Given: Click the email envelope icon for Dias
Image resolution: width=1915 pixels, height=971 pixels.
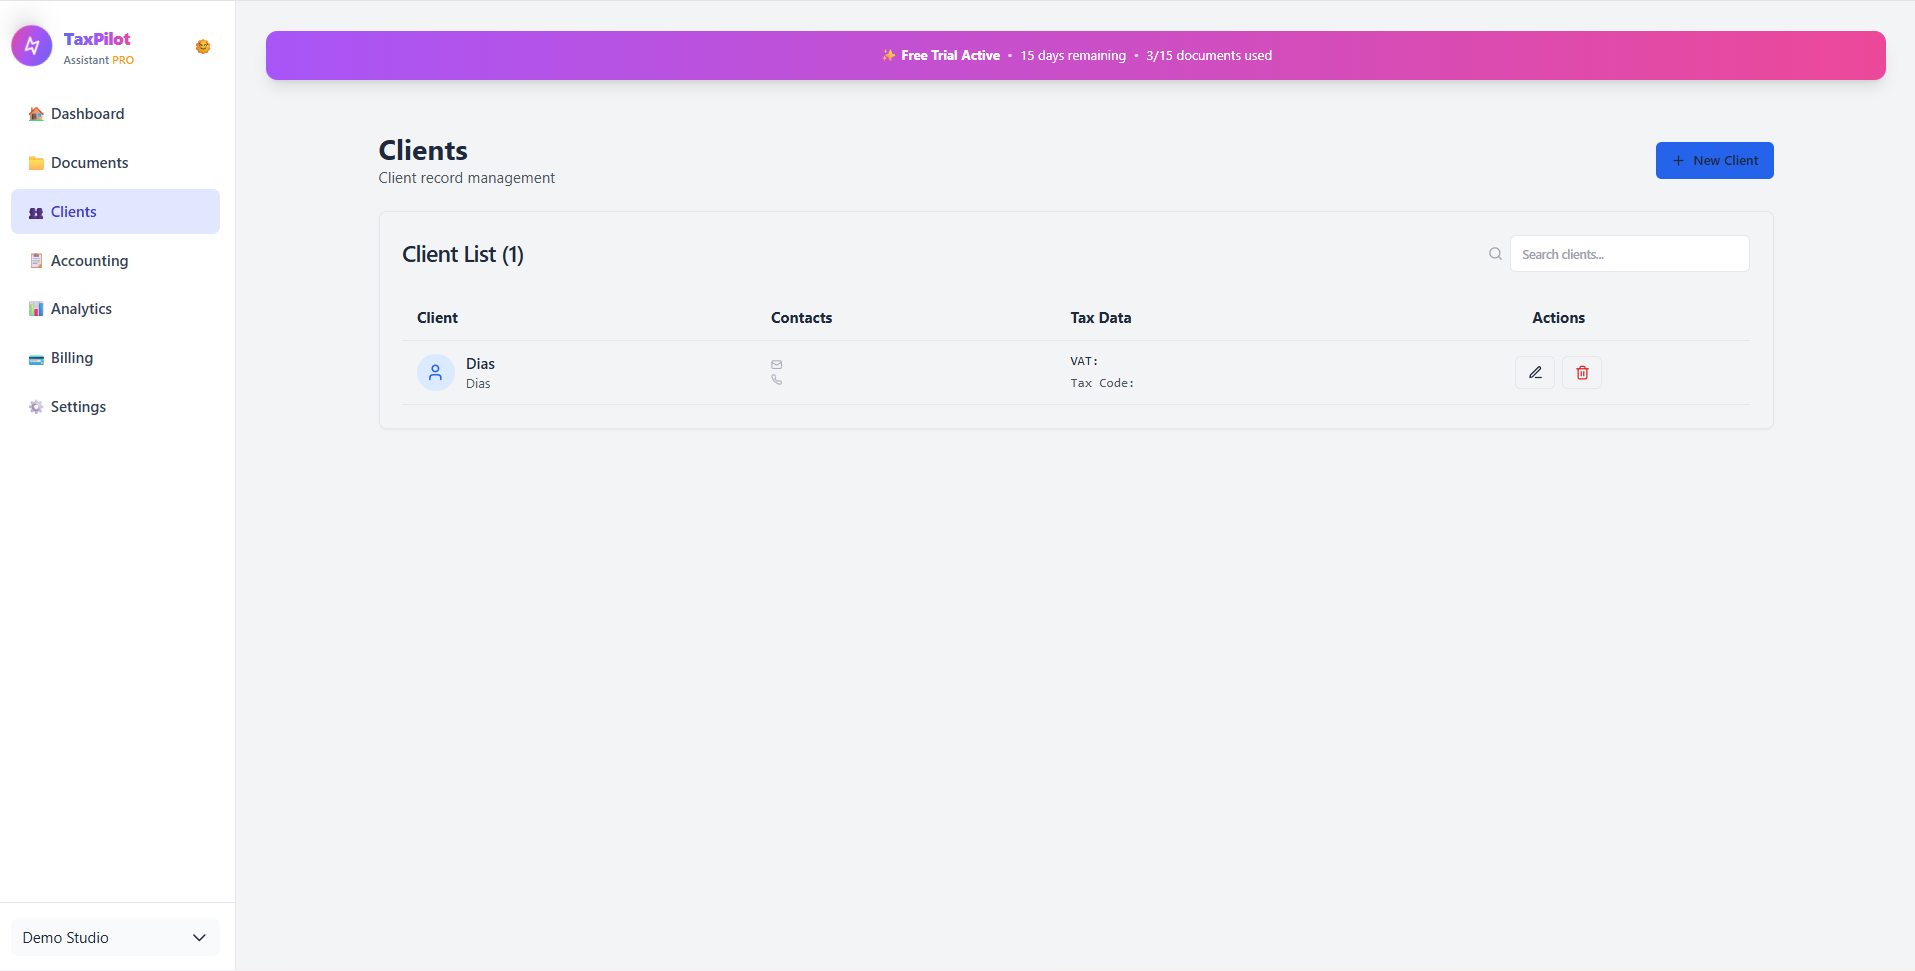Looking at the screenshot, I should (777, 364).
